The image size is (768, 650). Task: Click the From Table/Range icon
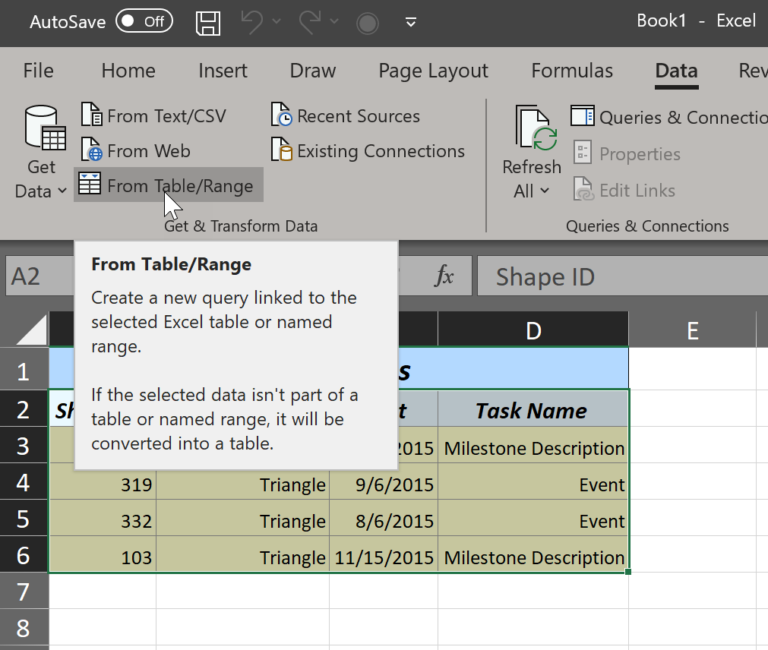tap(90, 183)
